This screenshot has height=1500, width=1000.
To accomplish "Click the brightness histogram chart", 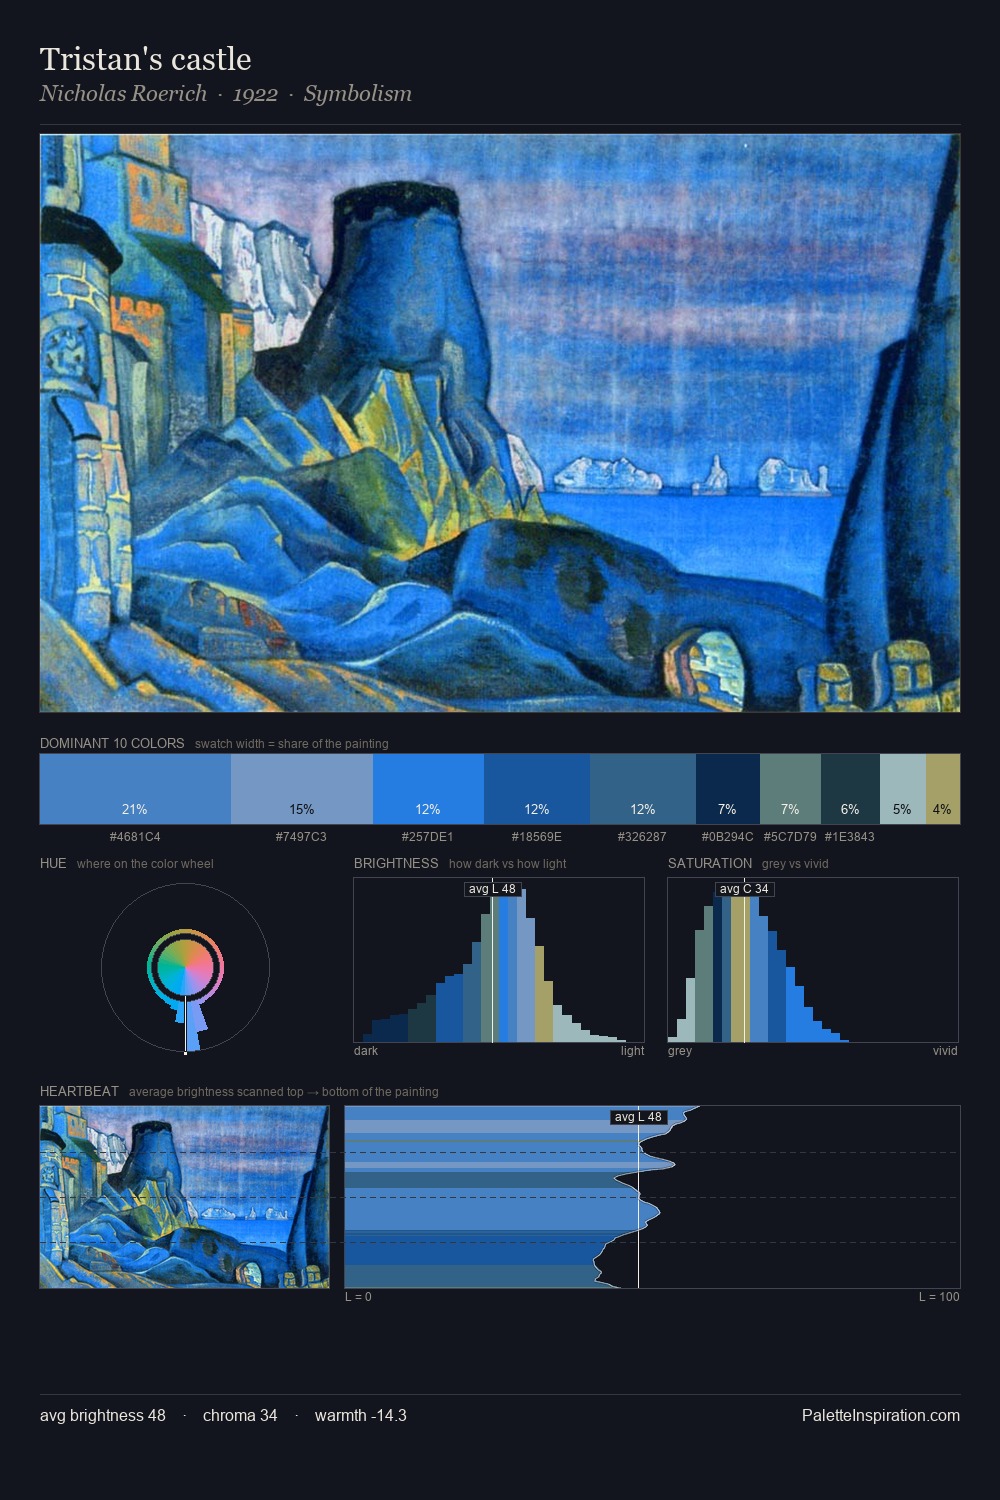I will [x=499, y=960].
